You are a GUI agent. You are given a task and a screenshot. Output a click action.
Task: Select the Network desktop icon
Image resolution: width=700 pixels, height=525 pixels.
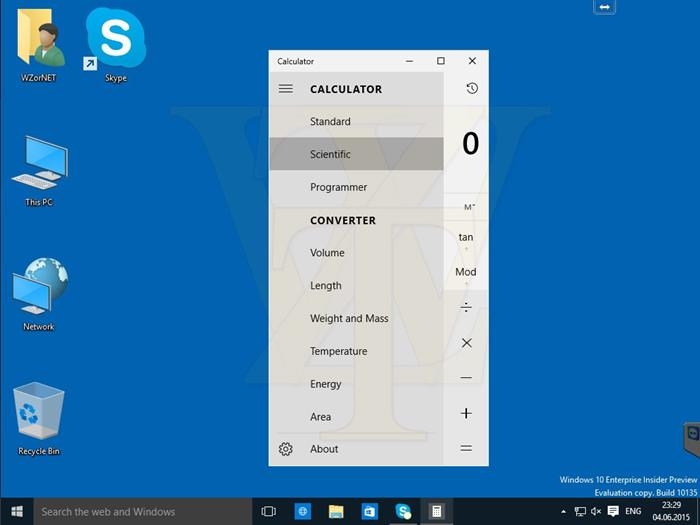coord(39,294)
